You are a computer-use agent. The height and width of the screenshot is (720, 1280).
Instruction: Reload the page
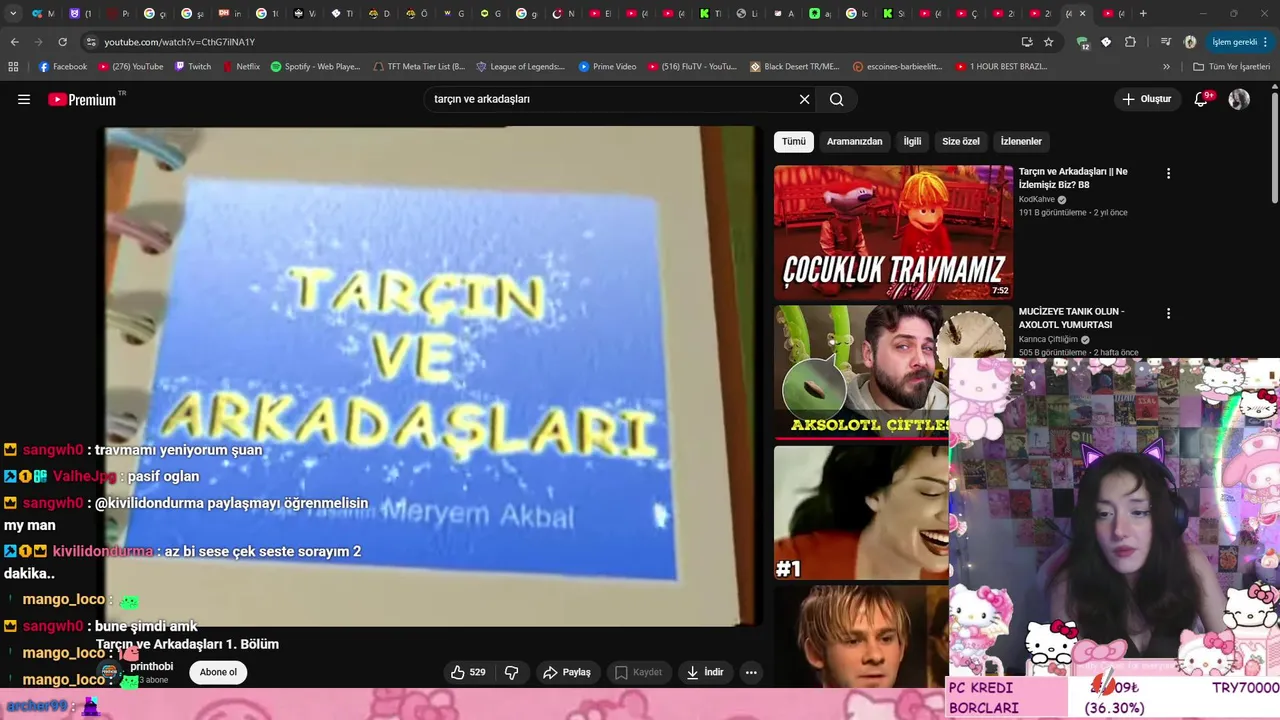point(62,42)
